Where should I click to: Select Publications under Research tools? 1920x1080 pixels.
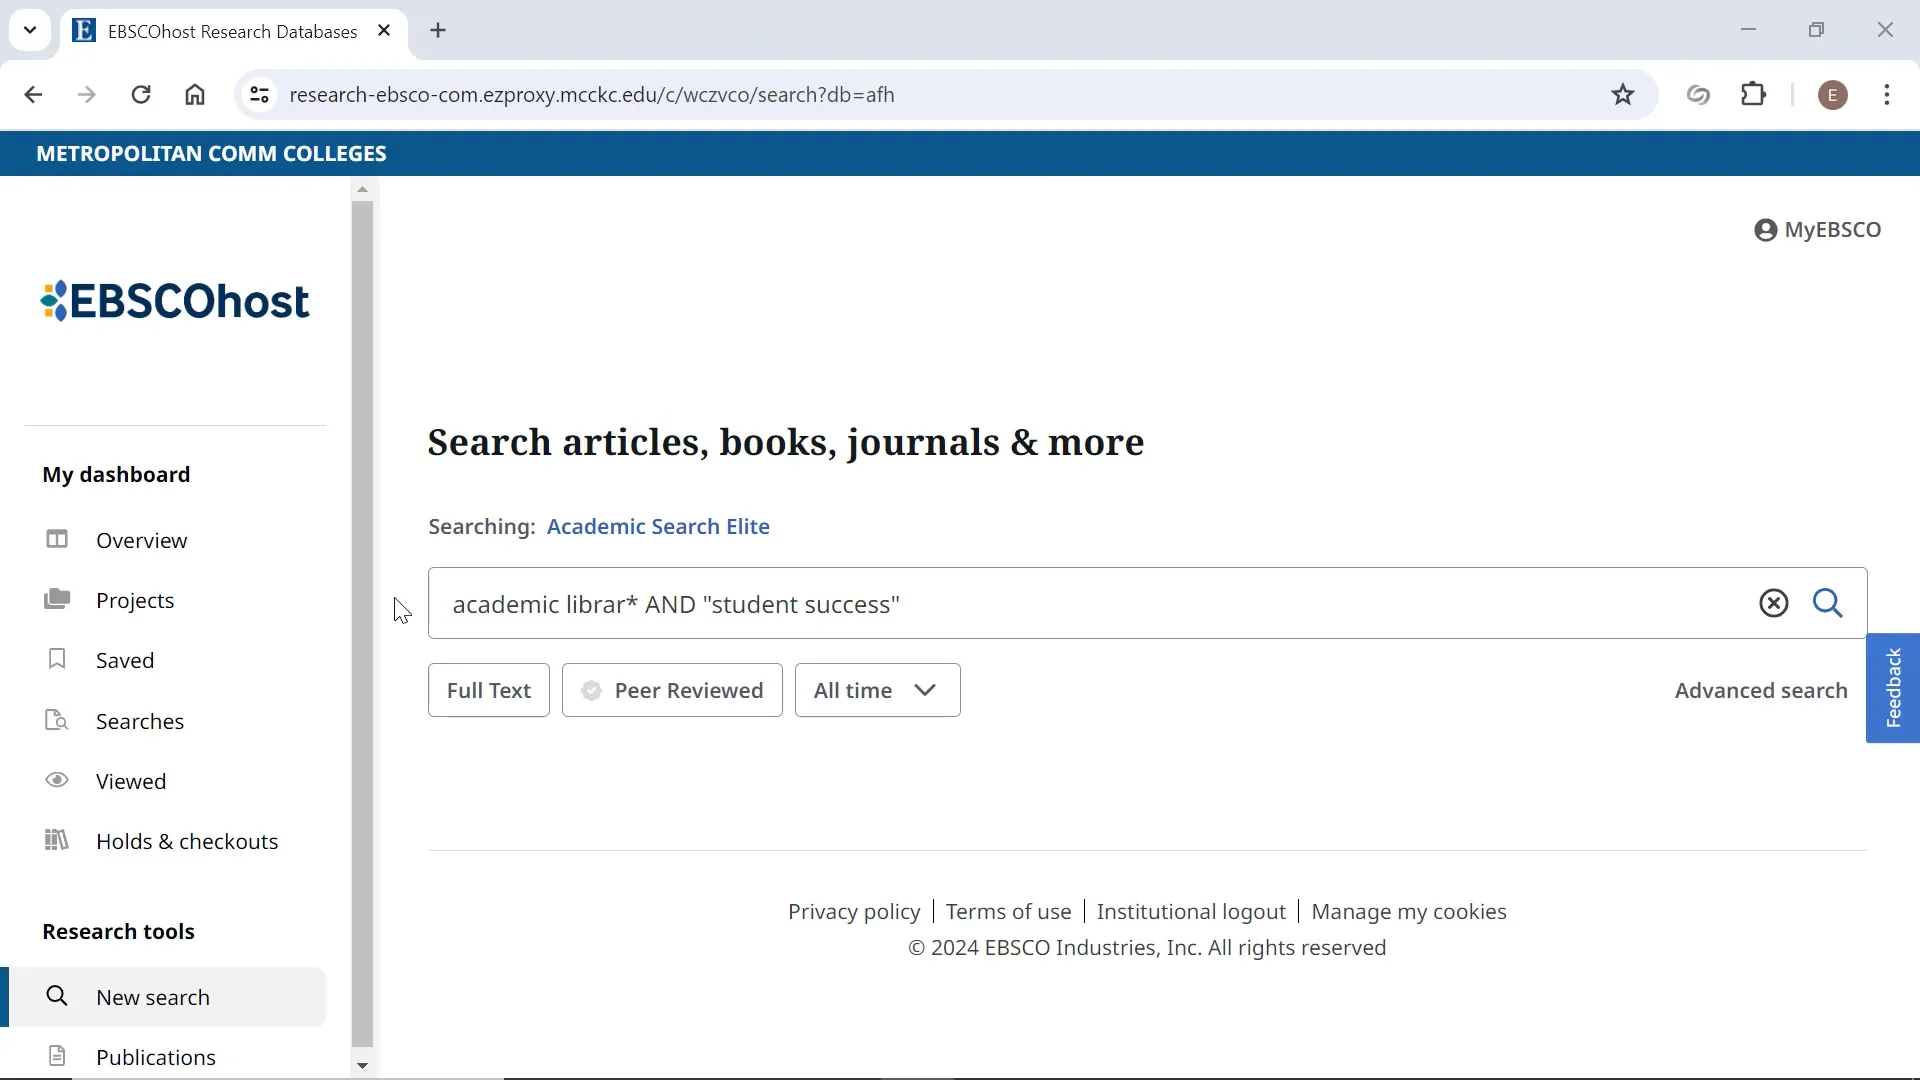click(x=156, y=1057)
